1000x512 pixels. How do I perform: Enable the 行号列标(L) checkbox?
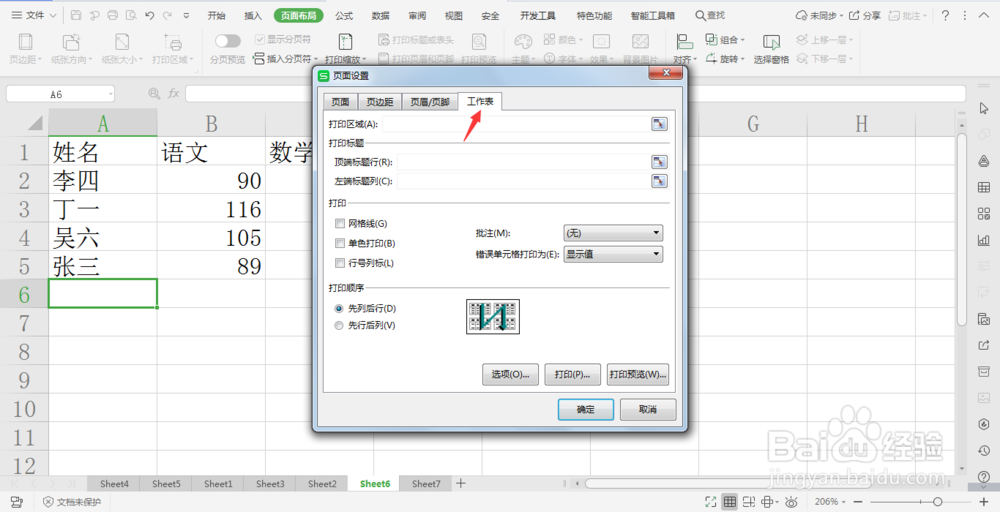[x=340, y=263]
